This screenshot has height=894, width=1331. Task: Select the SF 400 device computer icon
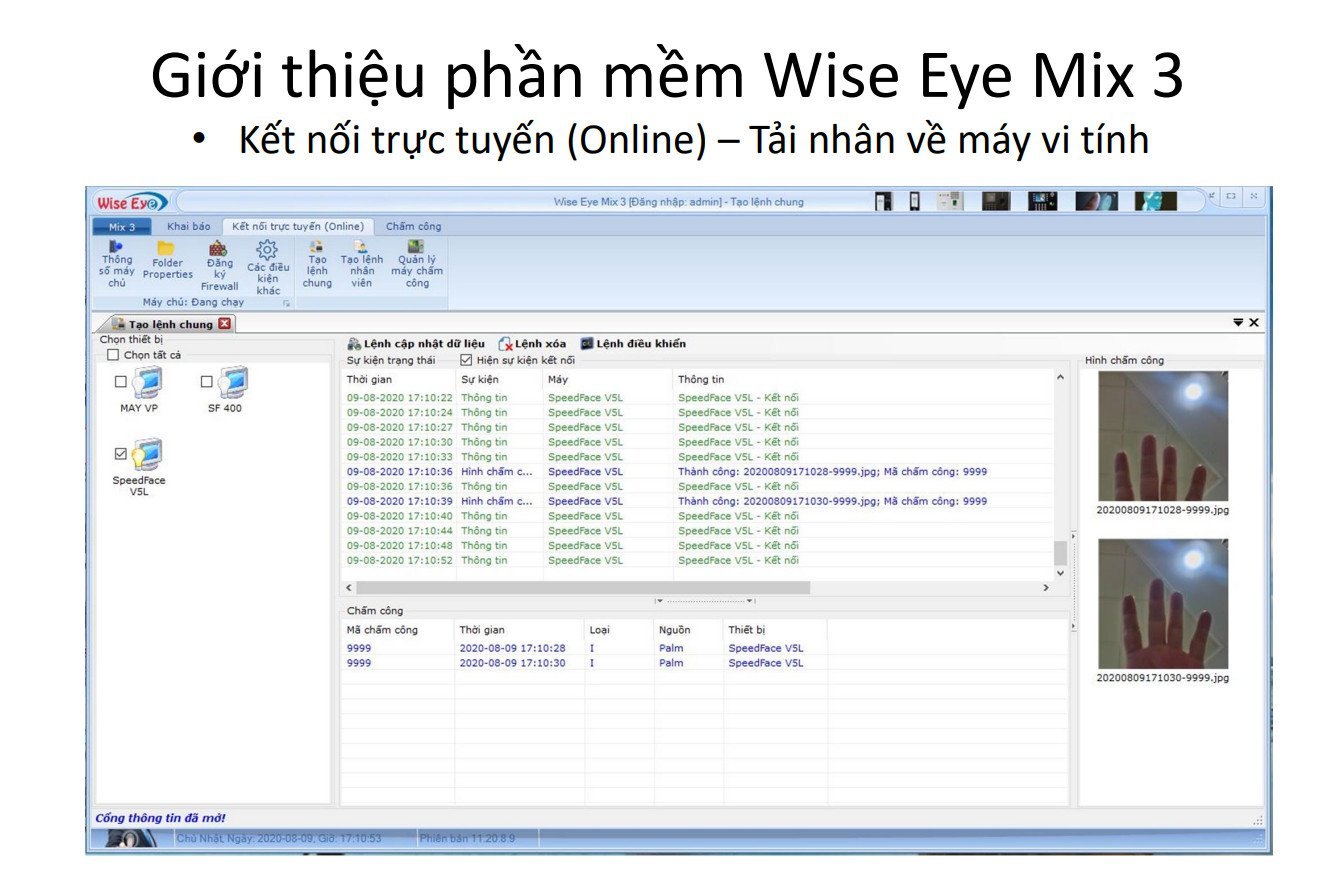(233, 383)
